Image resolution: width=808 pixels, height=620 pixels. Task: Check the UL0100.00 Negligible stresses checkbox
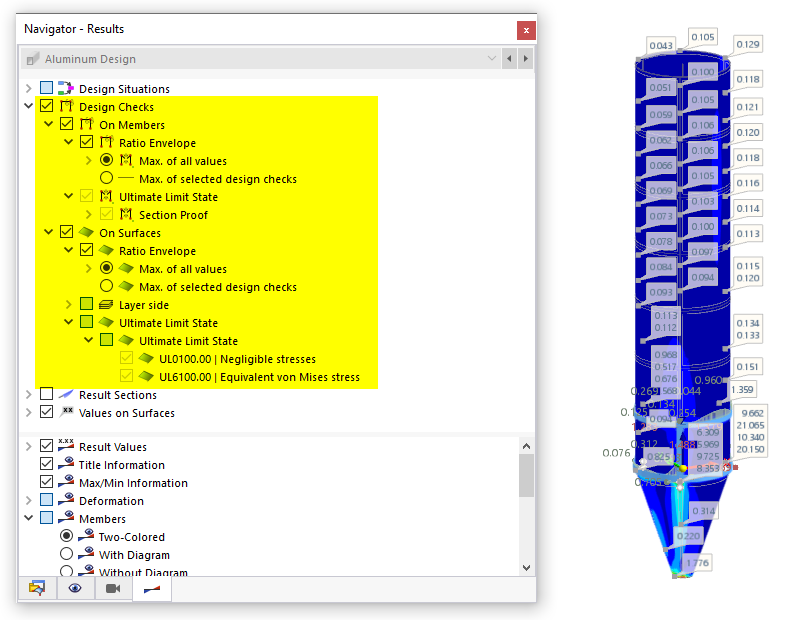click(x=127, y=357)
